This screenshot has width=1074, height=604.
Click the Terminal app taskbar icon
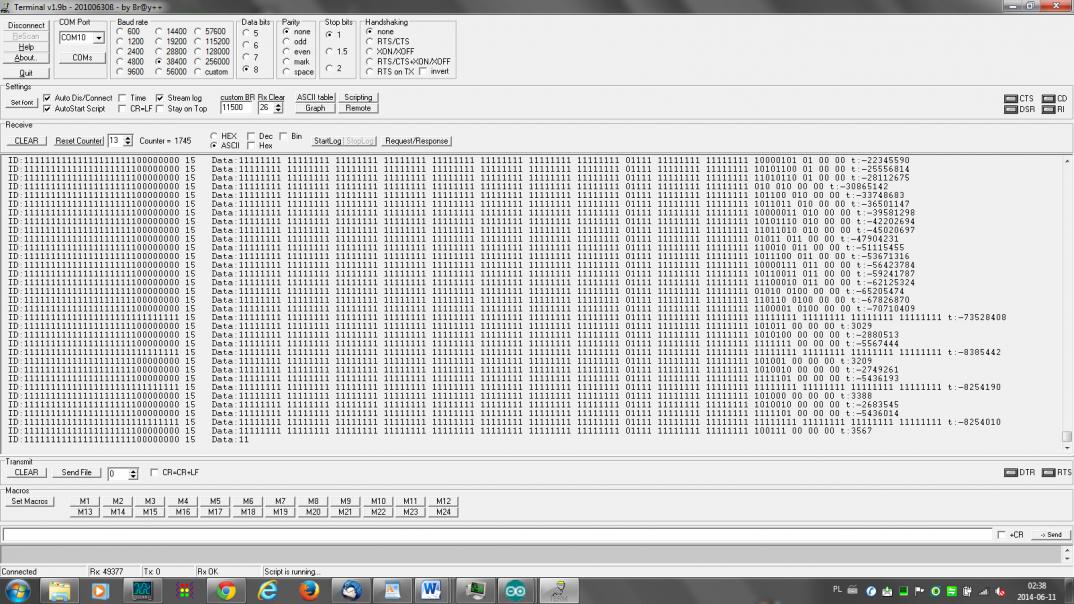[x=559, y=591]
